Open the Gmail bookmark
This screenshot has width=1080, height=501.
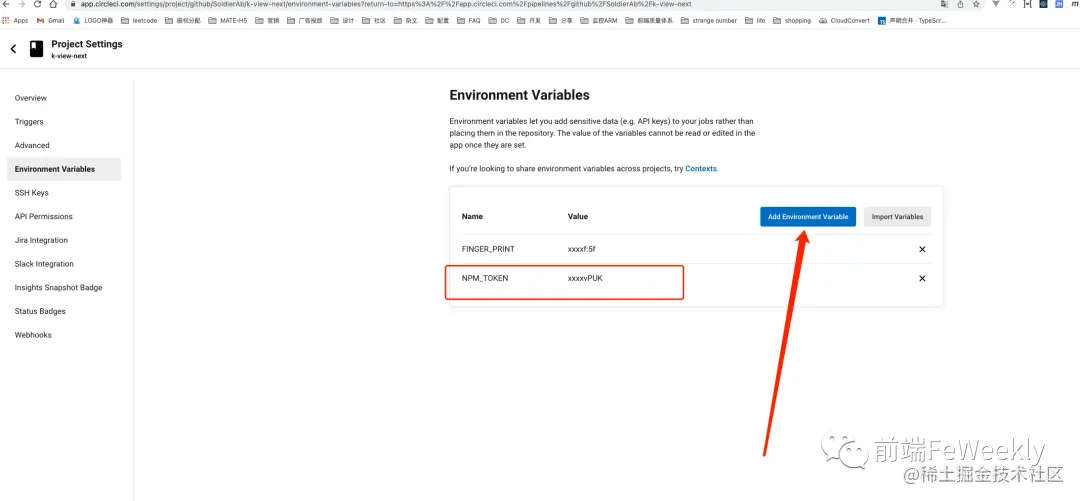(50, 21)
